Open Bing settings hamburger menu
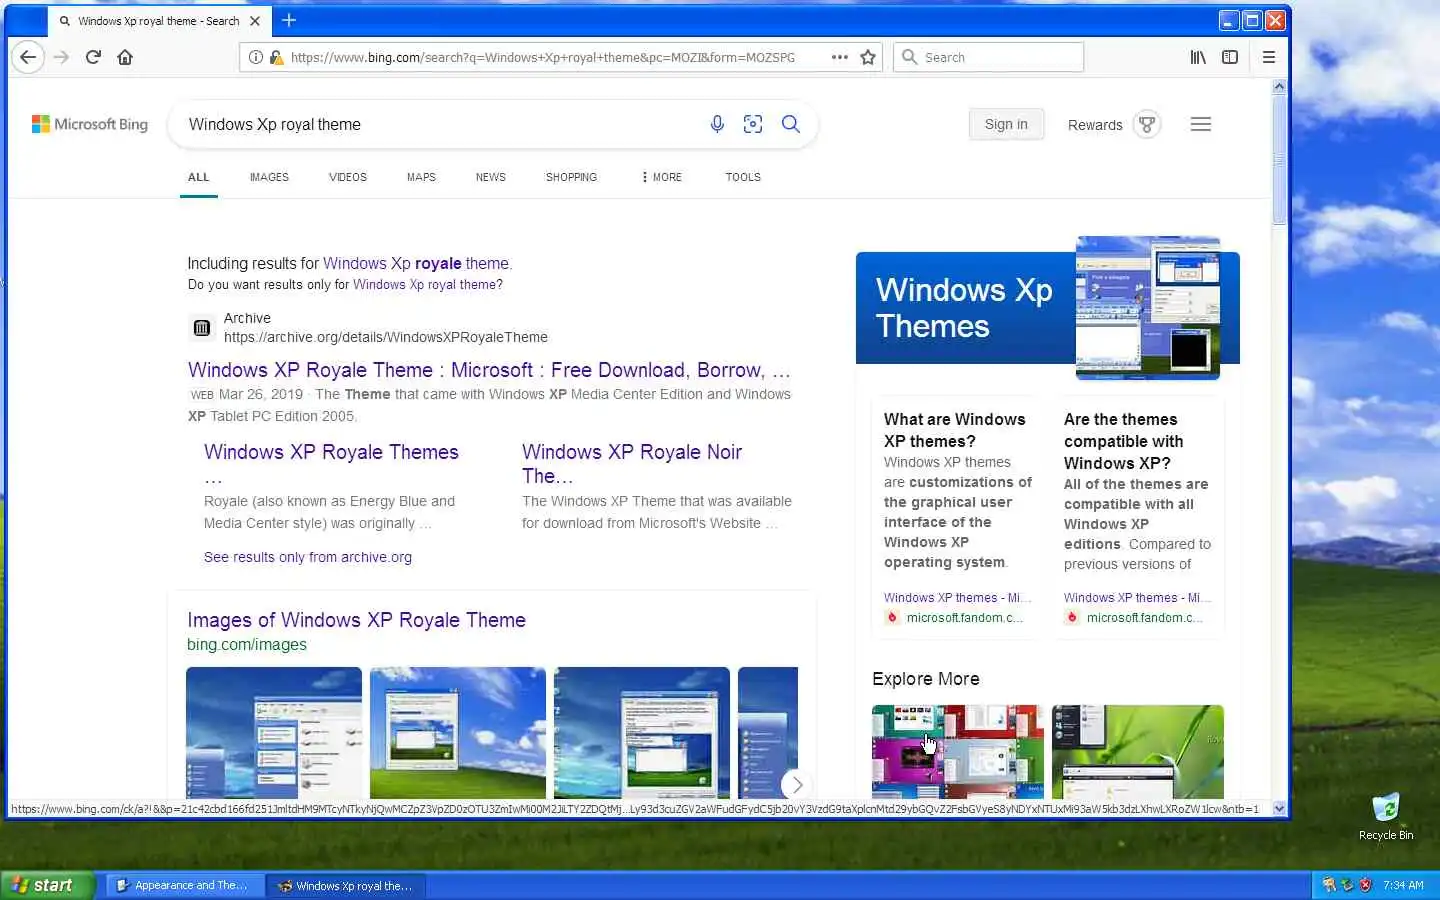The height and width of the screenshot is (900, 1440). click(x=1201, y=124)
